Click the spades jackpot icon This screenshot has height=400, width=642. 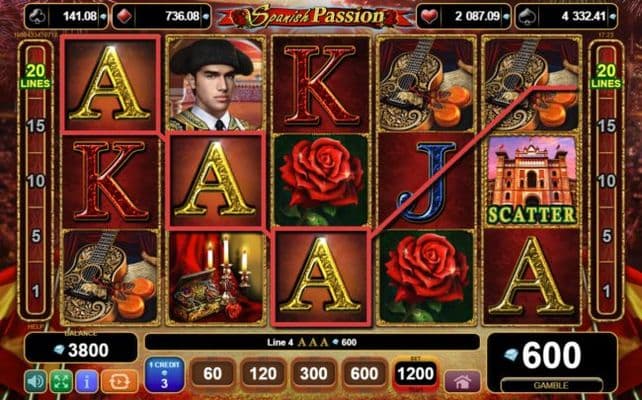pos(528,16)
